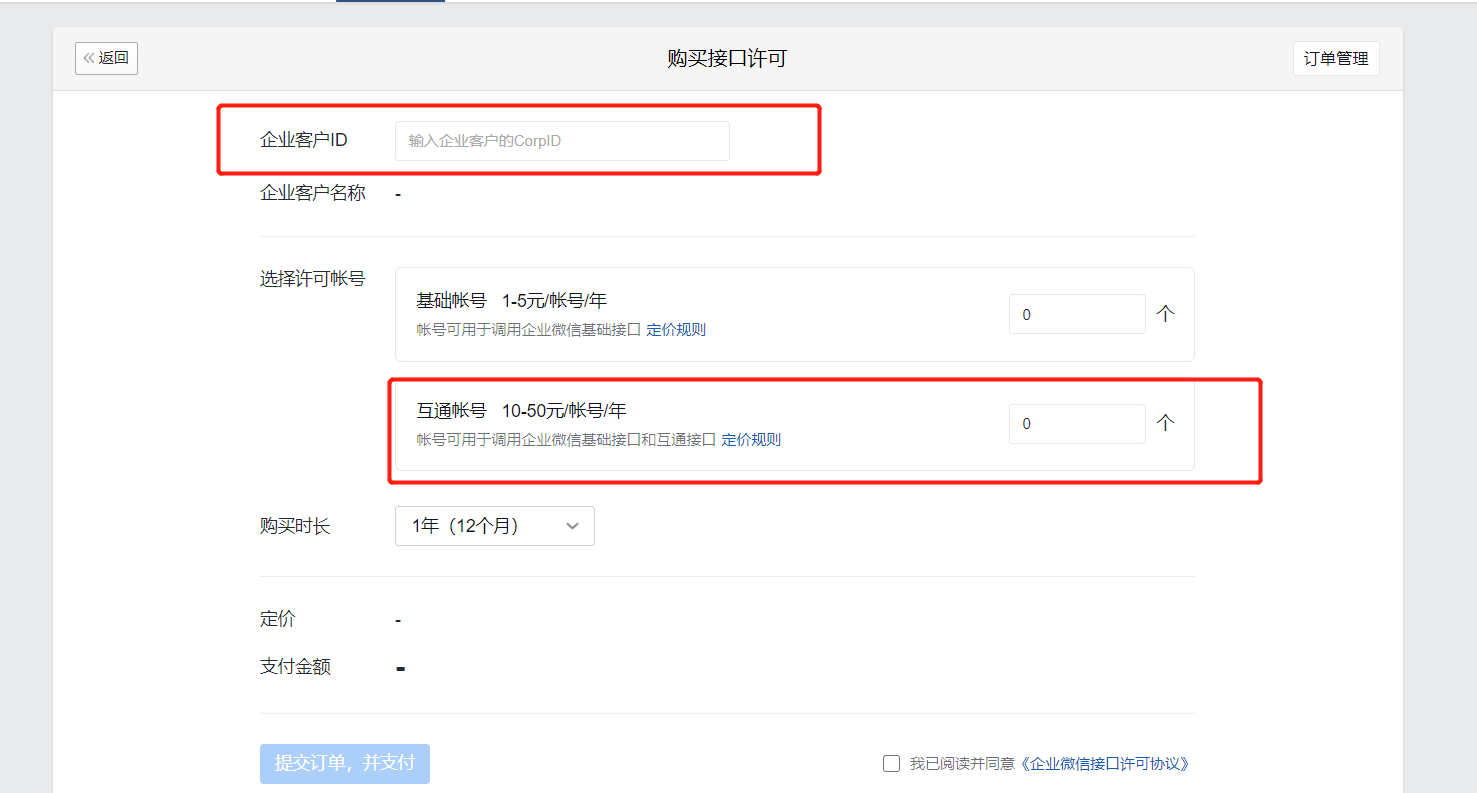Expand the 购买时长 duration dropdown
The width and height of the screenshot is (1477, 793).
click(x=495, y=526)
